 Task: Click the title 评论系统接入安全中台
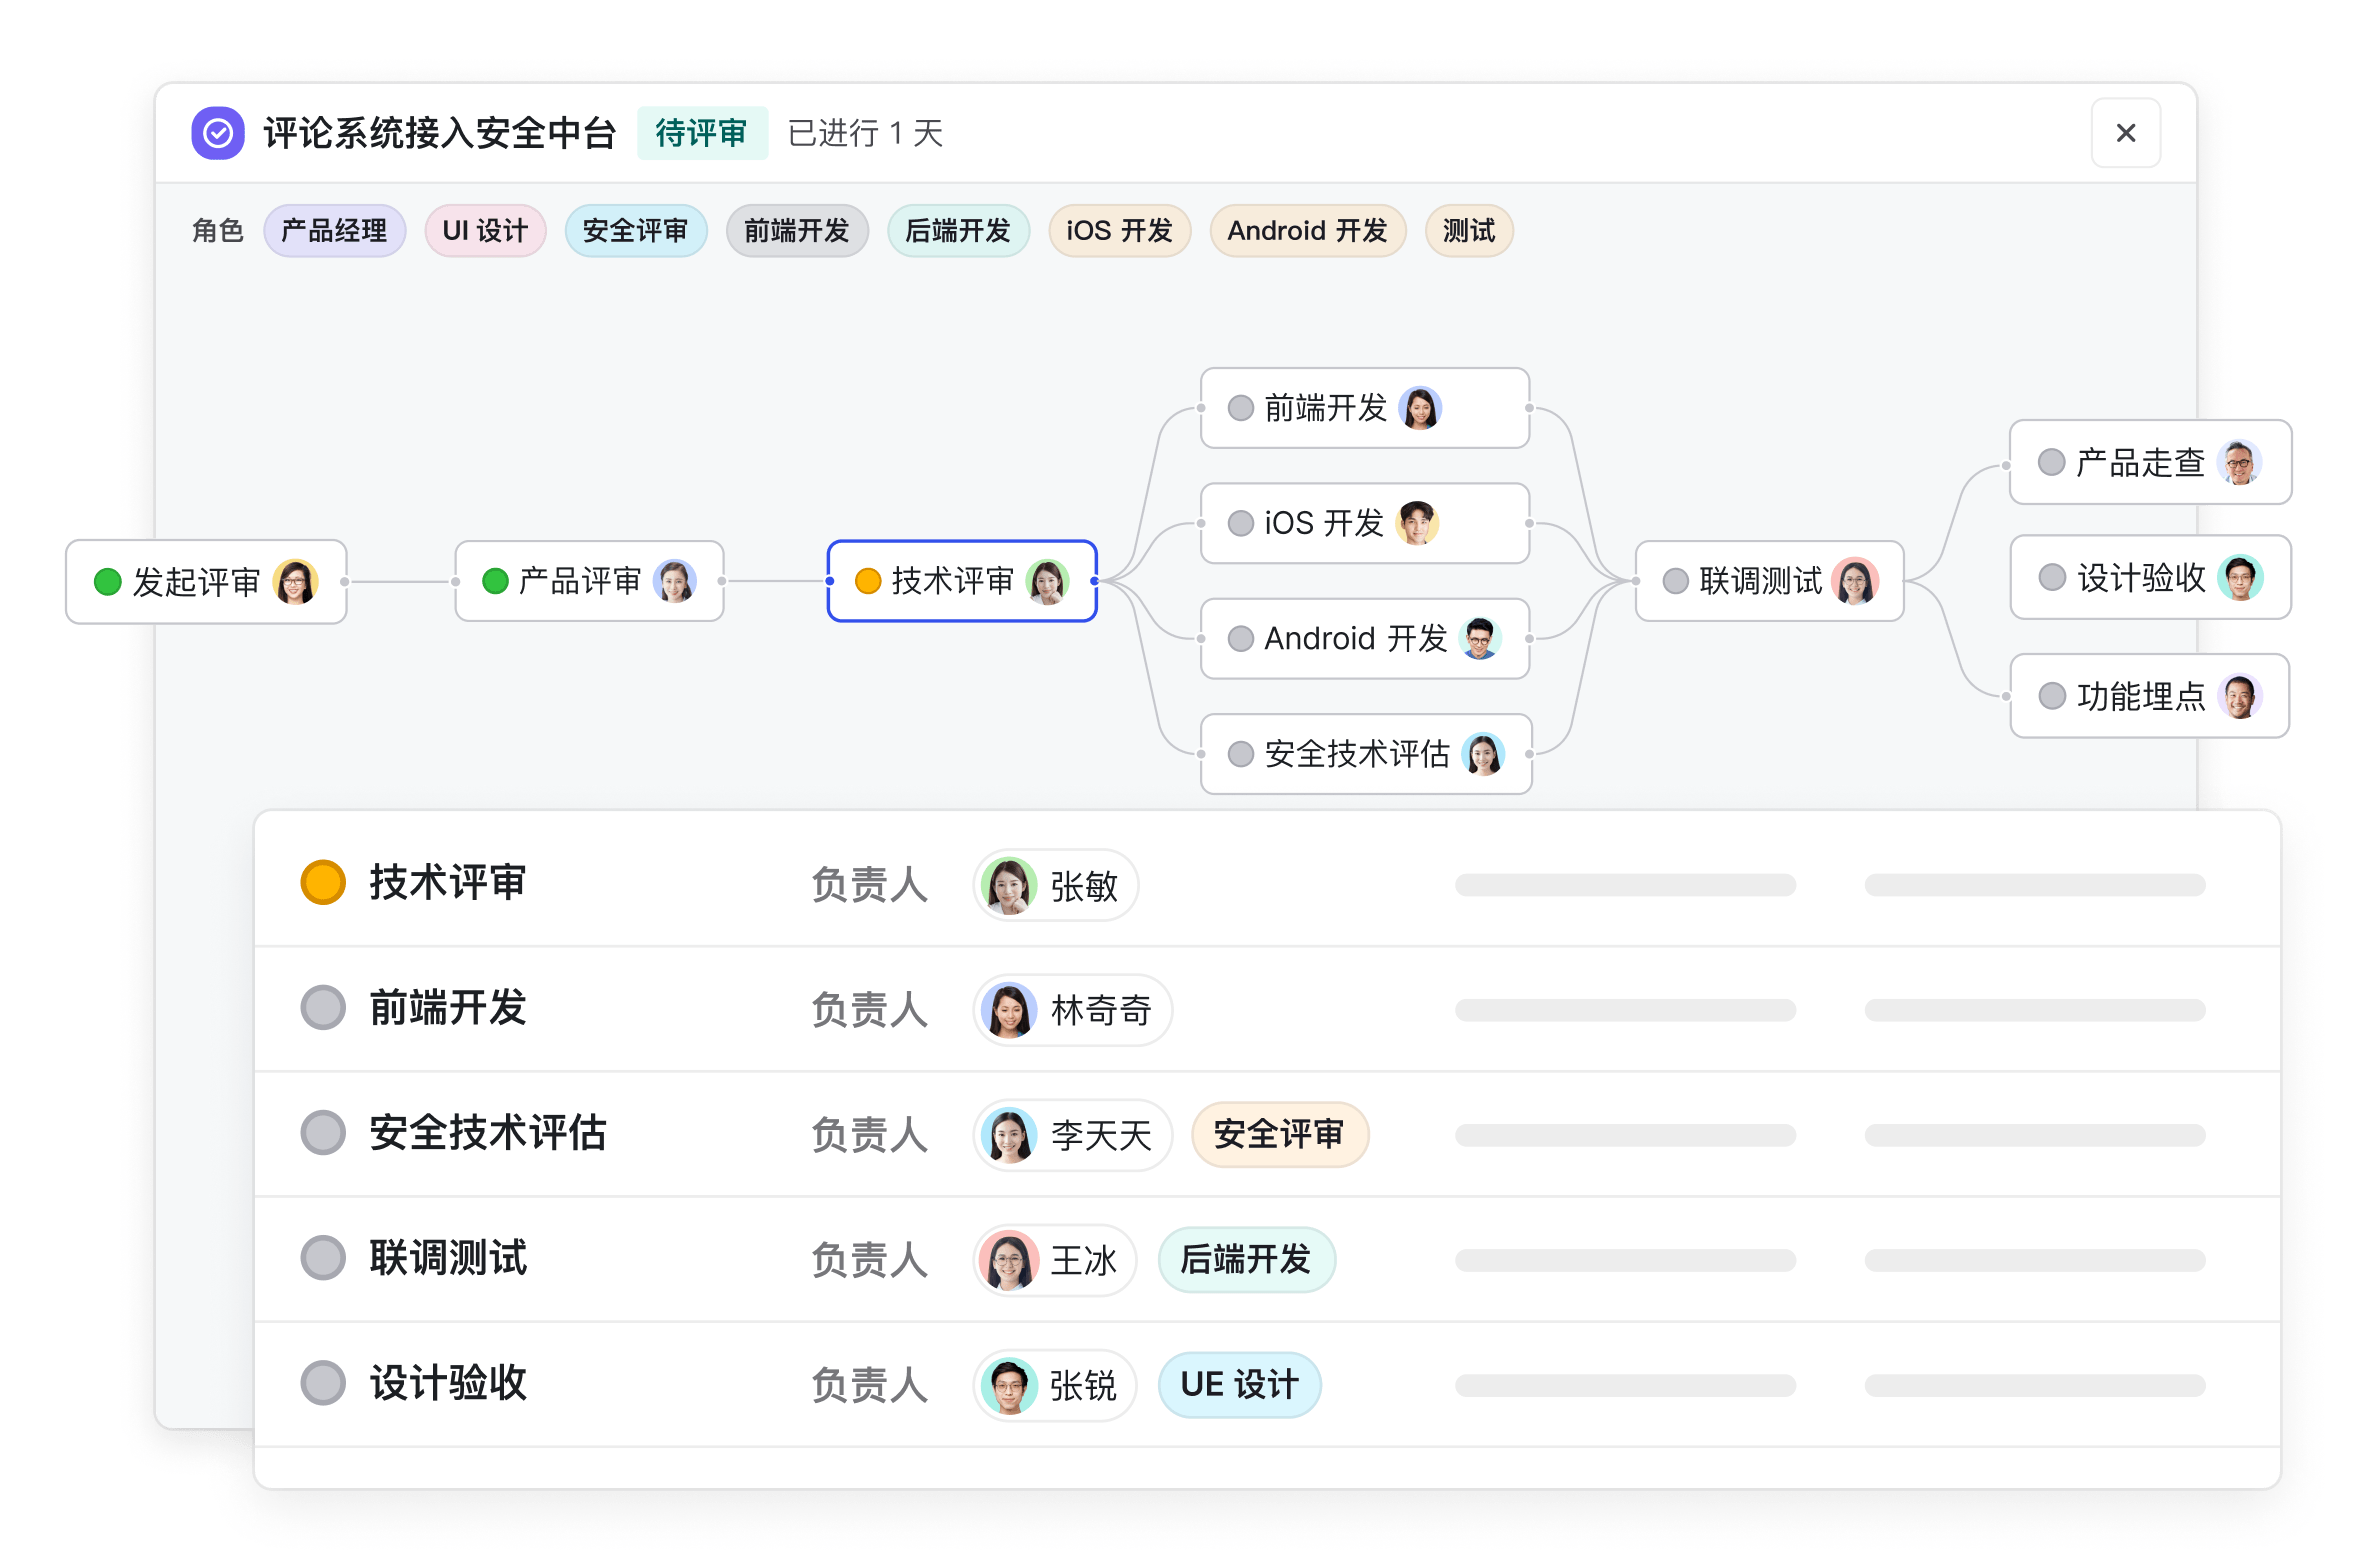(x=439, y=133)
